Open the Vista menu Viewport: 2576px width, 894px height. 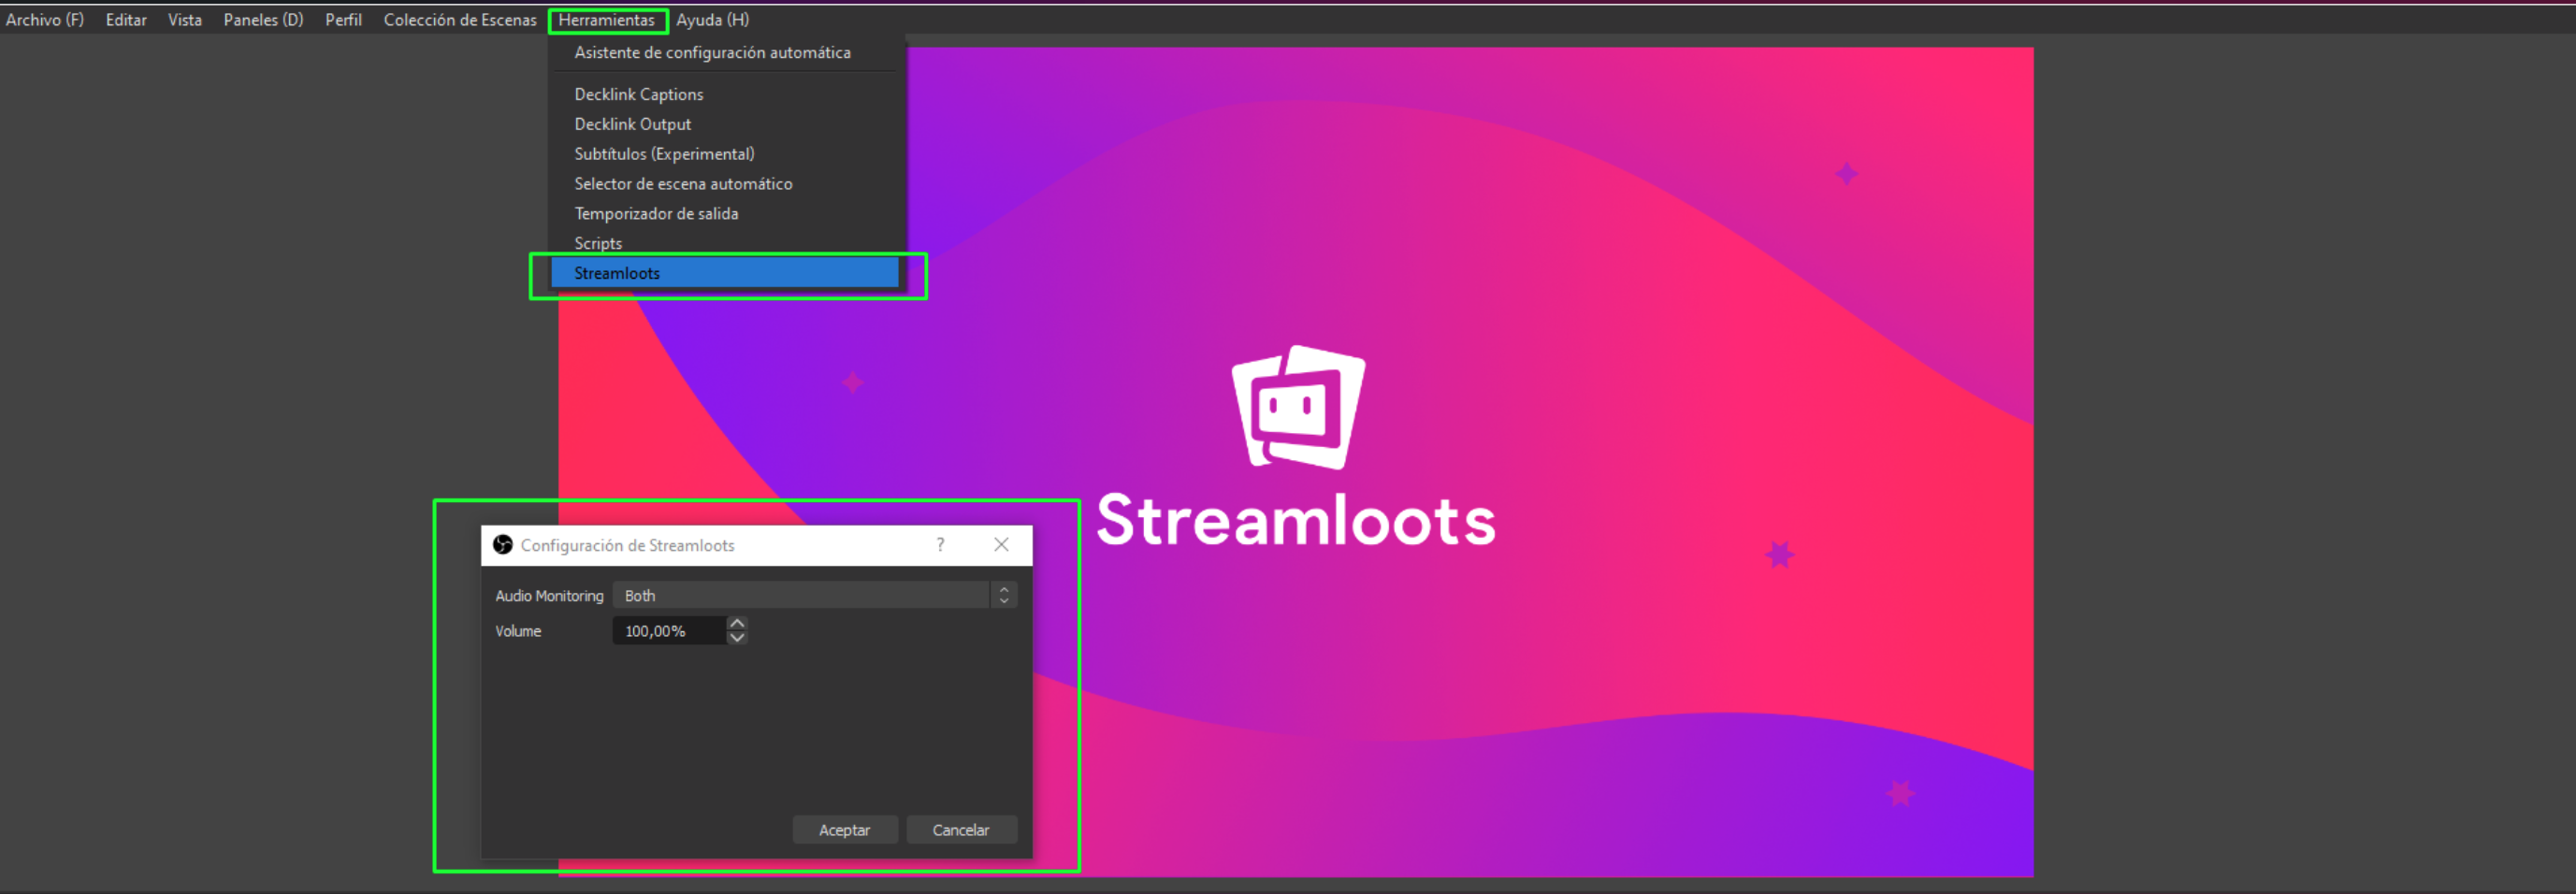click(x=185, y=20)
